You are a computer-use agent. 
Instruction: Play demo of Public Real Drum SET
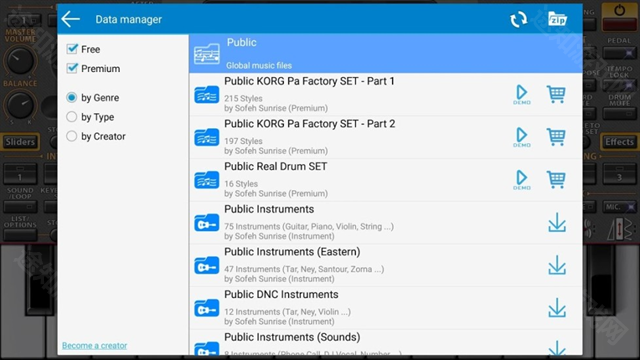522,180
